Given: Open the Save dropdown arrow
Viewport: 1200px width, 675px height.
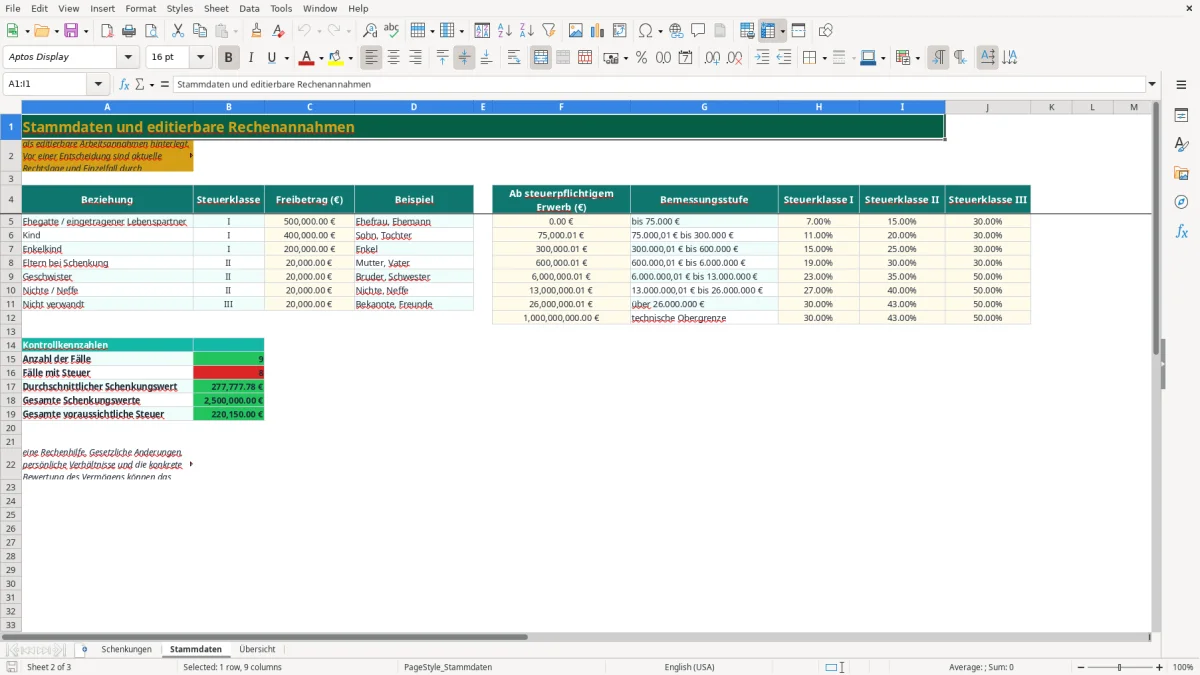Looking at the screenshot, I should [x=85, y=31].
